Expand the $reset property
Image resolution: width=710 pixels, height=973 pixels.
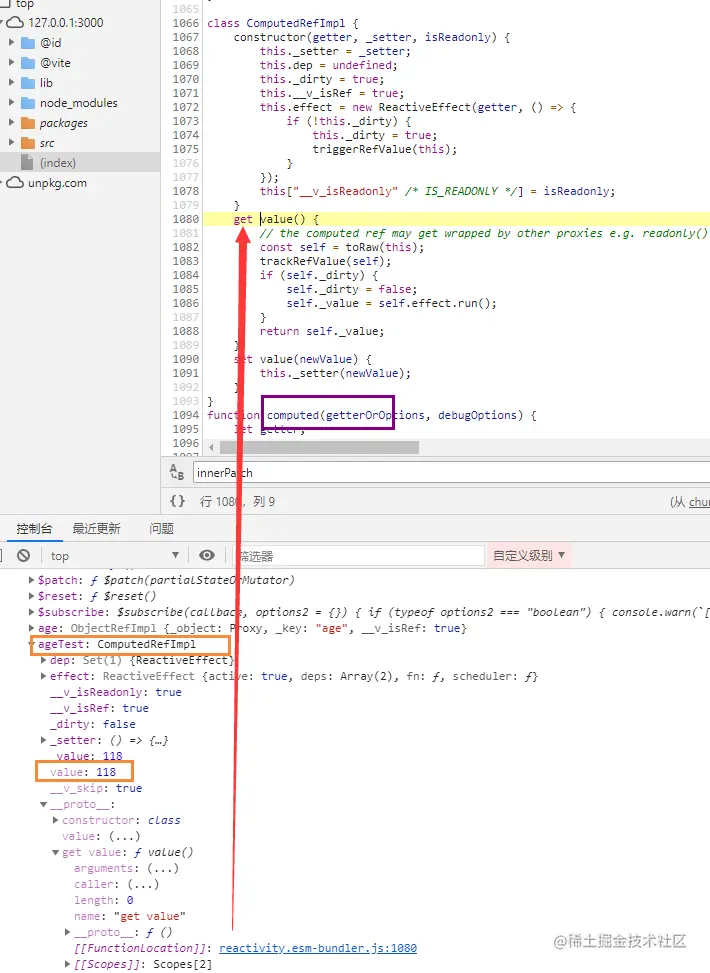pyautogui.click(x=32, y=596)
